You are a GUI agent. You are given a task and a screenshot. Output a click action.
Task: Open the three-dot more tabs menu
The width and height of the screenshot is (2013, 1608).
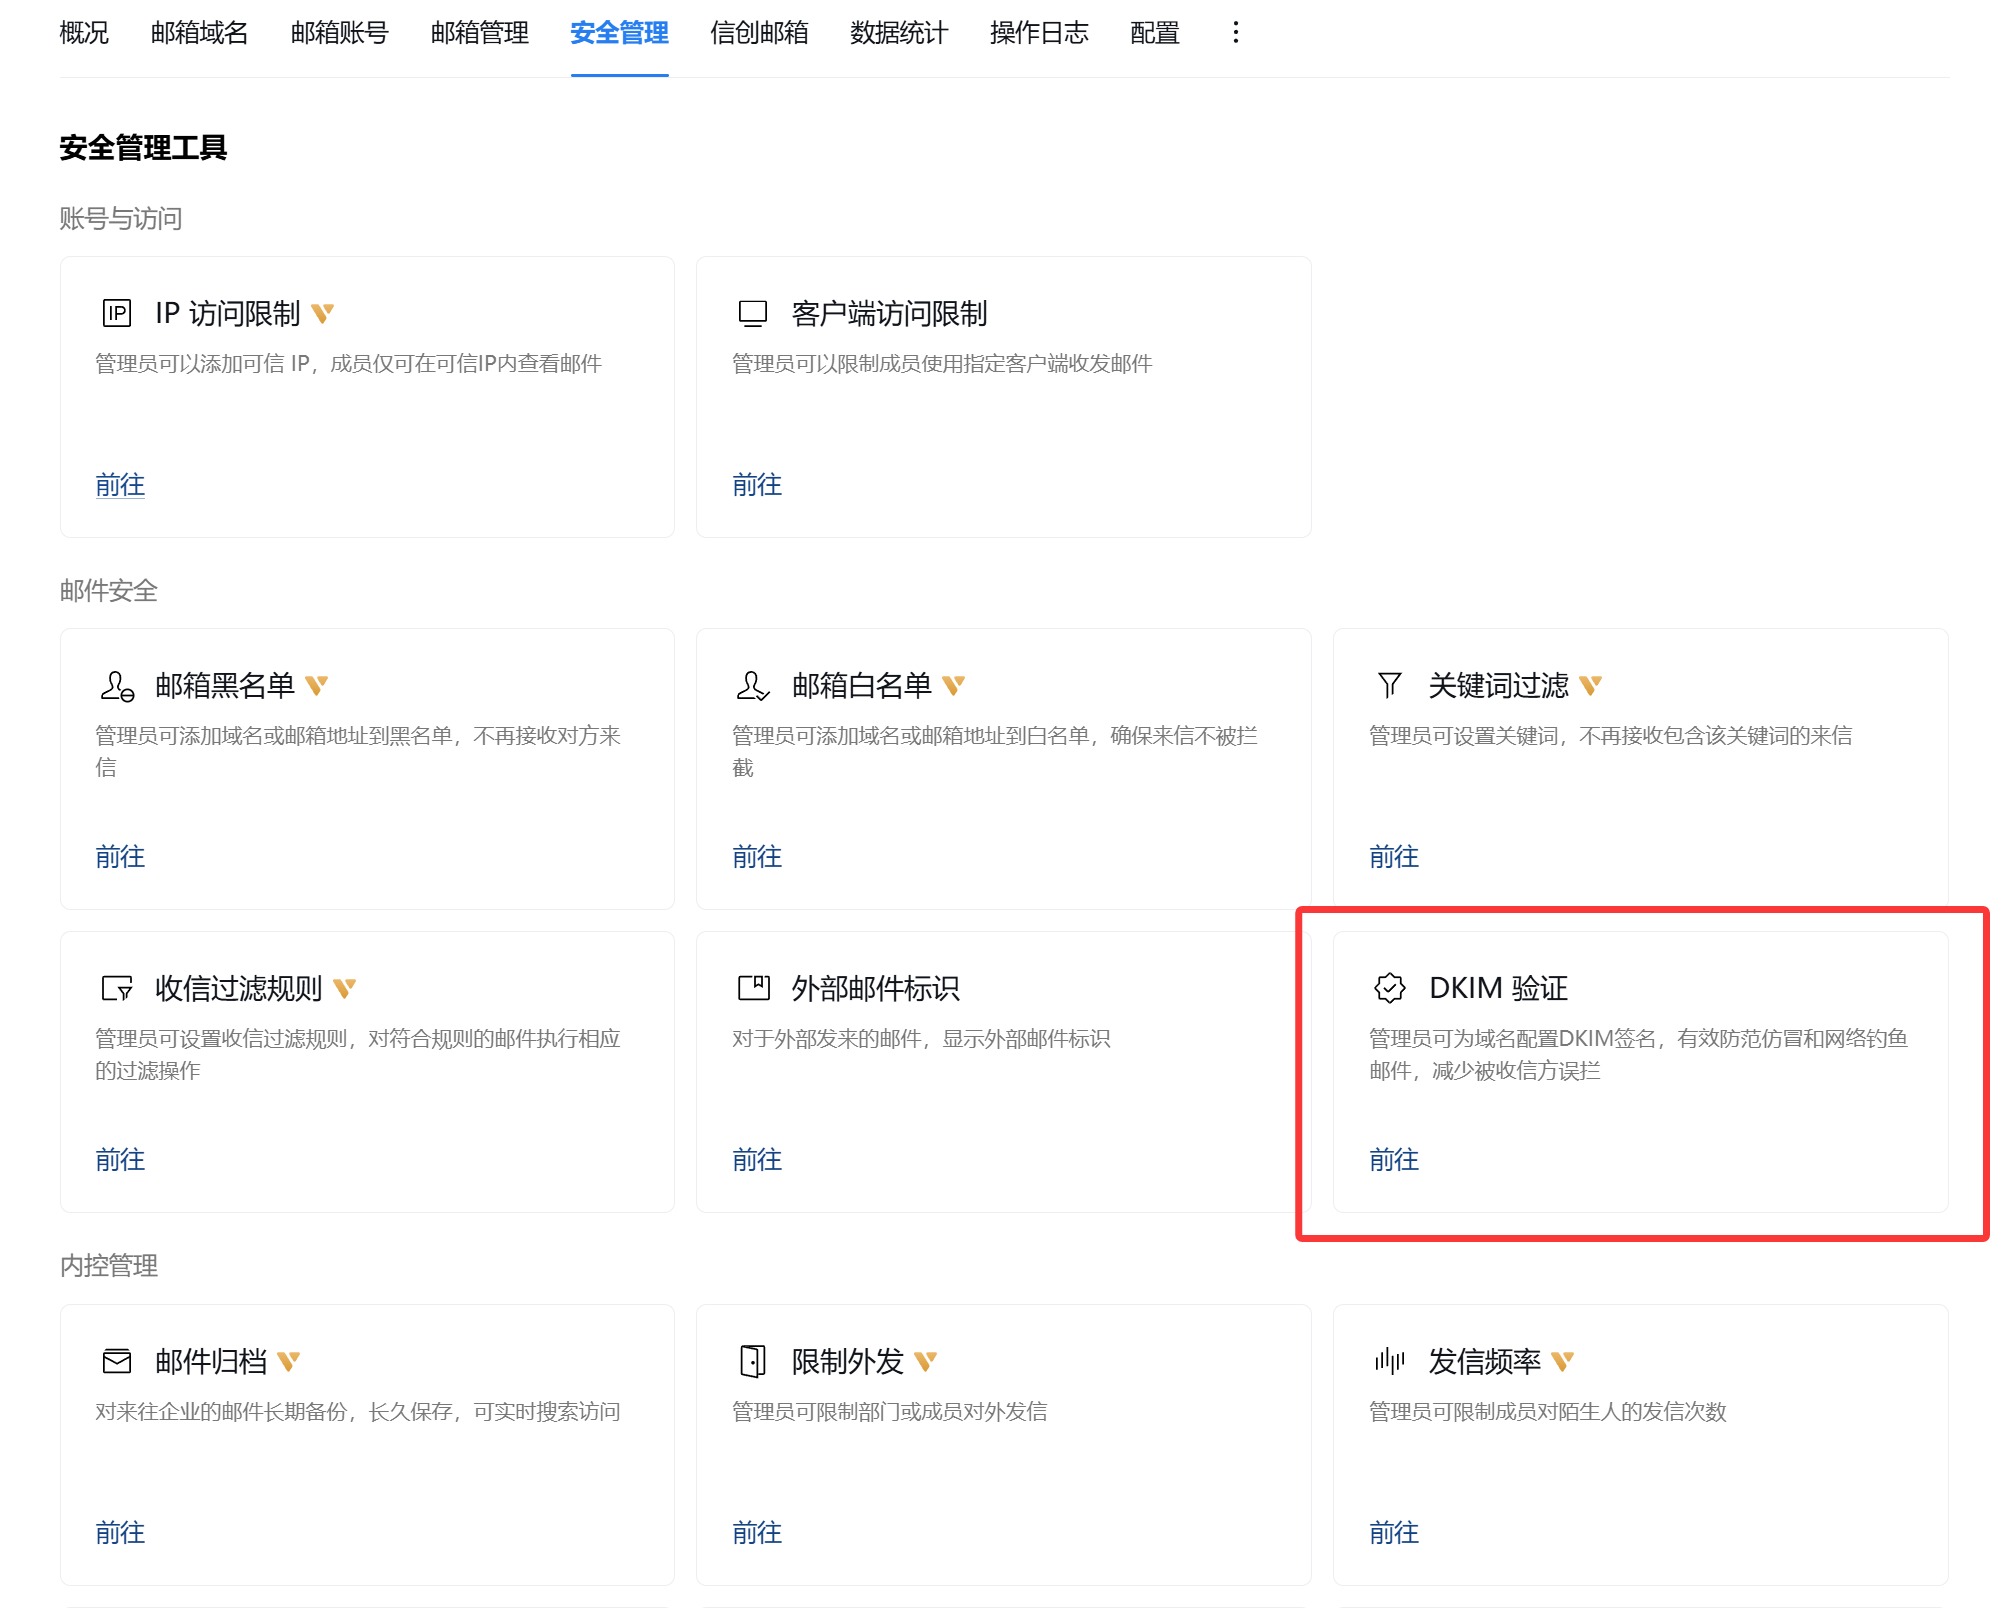tap(1236, 33)
